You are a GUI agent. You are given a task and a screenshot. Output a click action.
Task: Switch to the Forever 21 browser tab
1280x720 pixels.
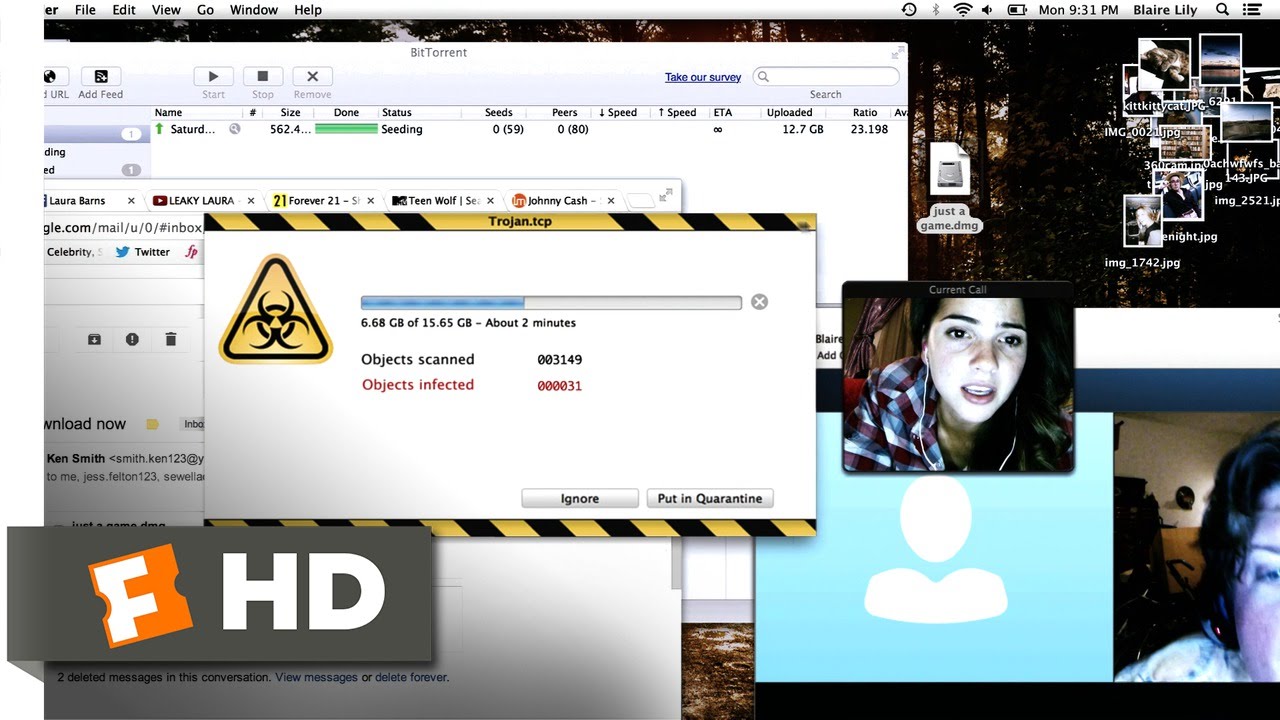point(323,200)
